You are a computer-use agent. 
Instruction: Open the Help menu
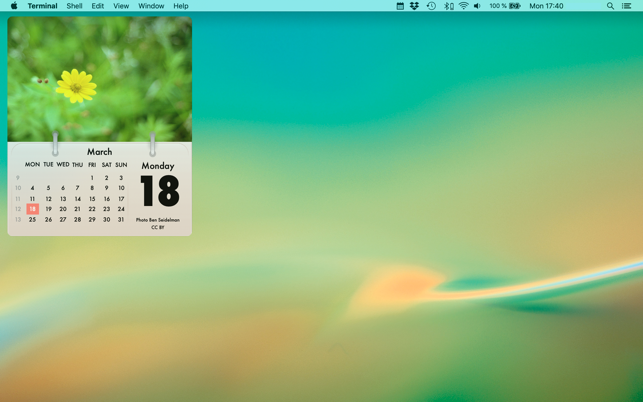[x=181, y=6]
